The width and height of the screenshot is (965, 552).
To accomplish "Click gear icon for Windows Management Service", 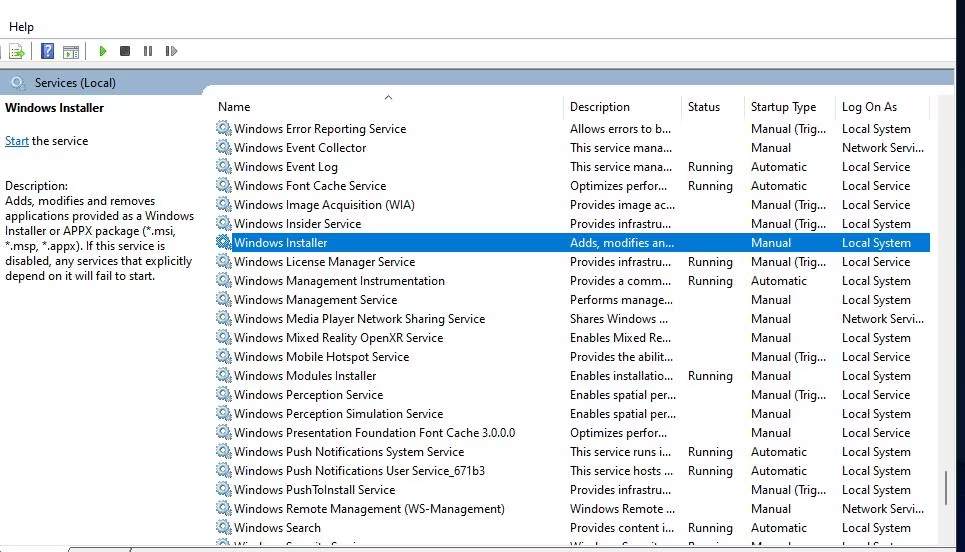I will tap(223, 300).
